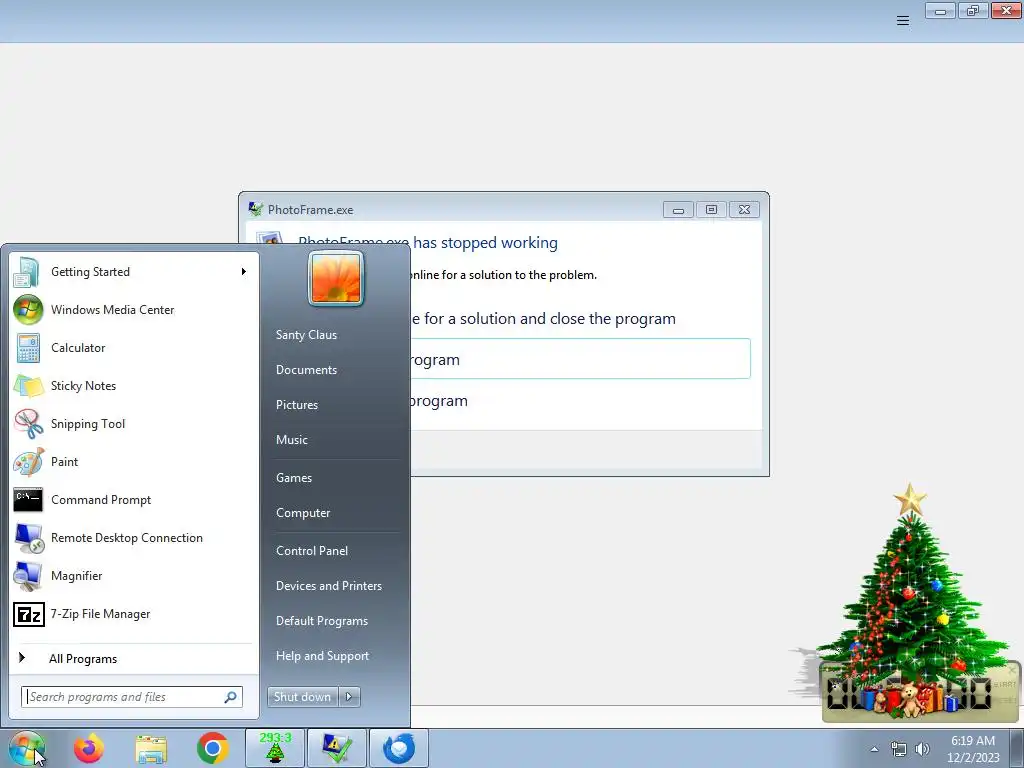Viewport: 1024px width, 768px height.
Task: Click the search magnifier icon in Start menu
Action: pyautogui.click(x=231, y=697)
